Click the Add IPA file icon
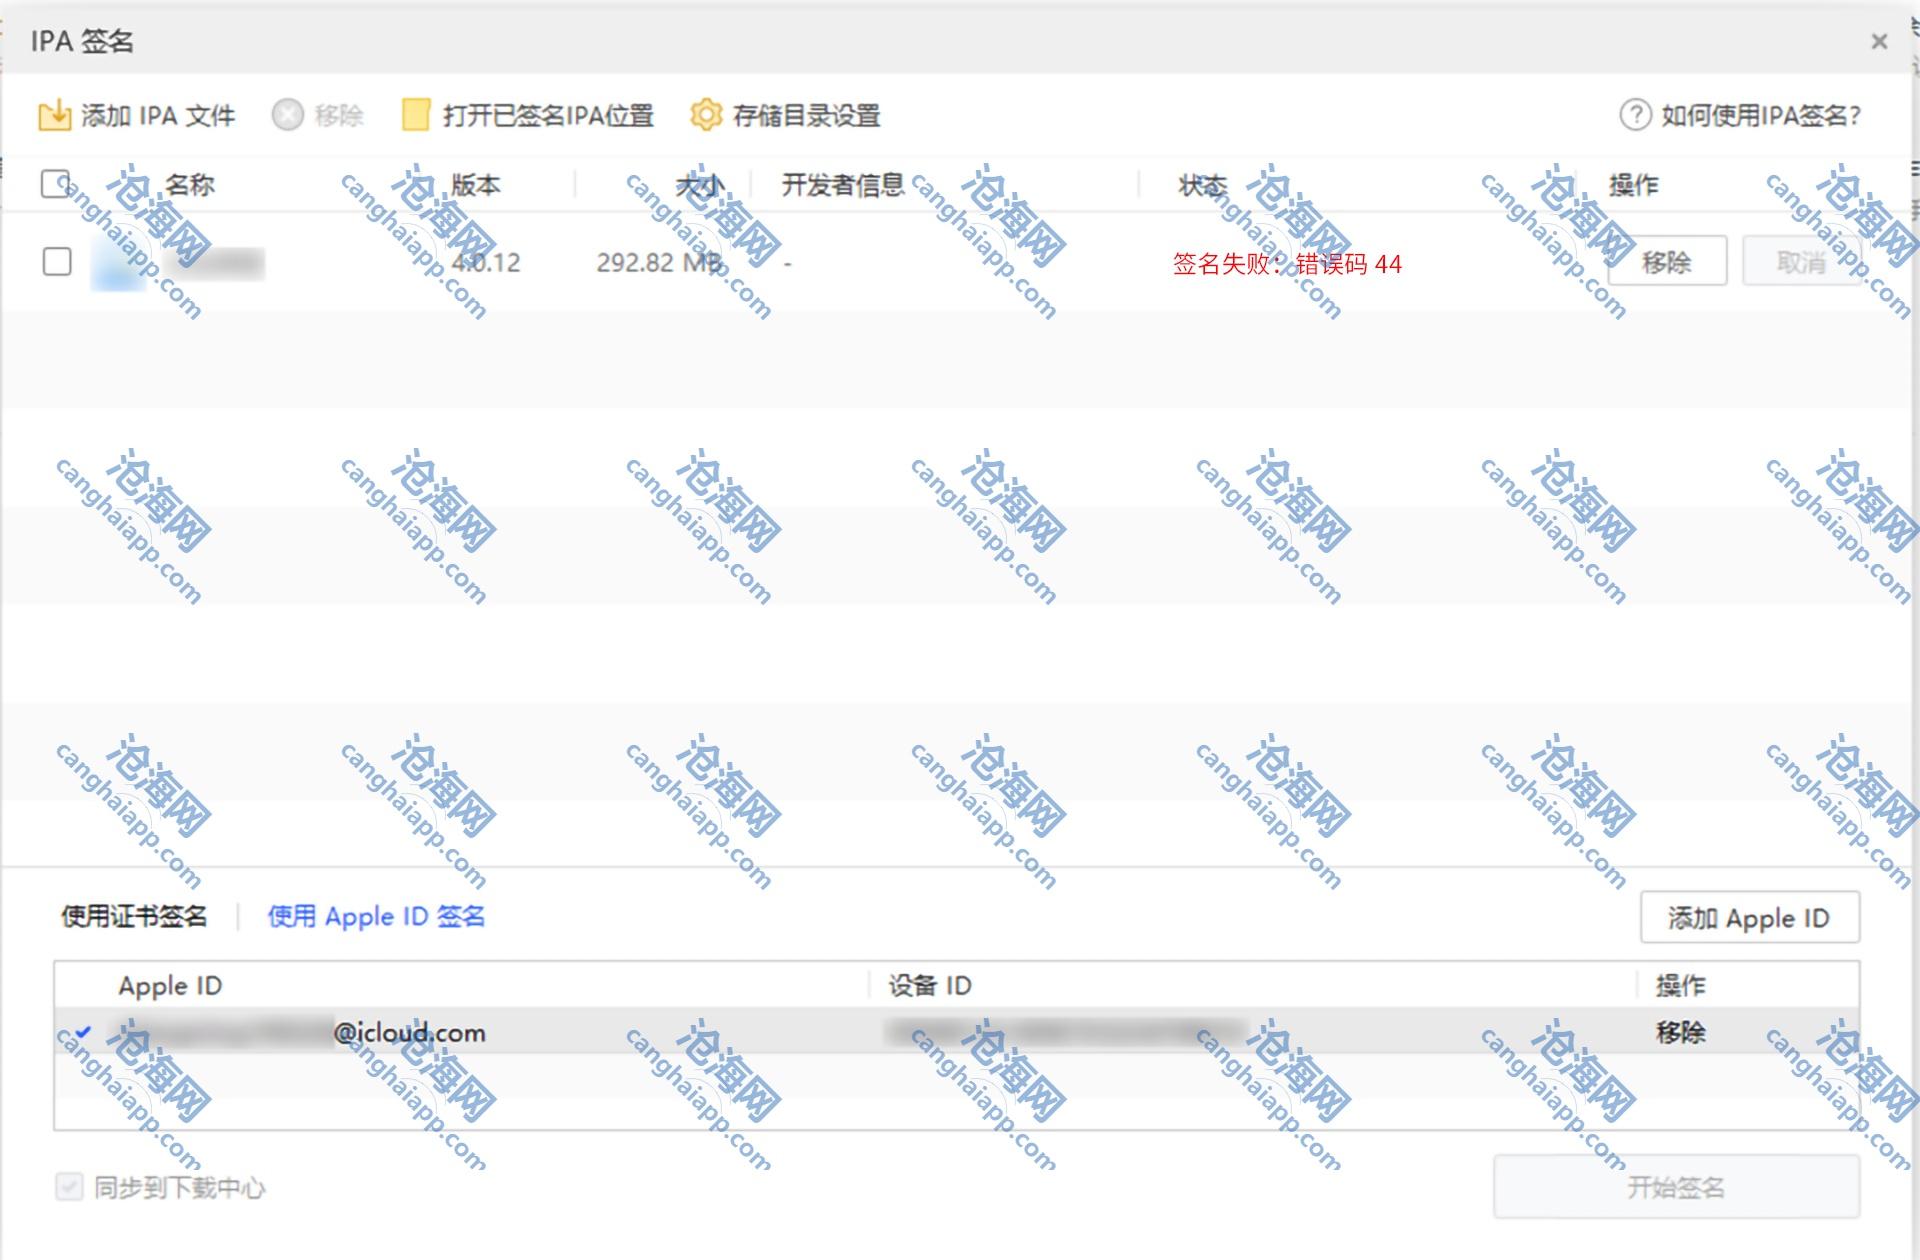 pyautogui.click(x=54, y=116)
